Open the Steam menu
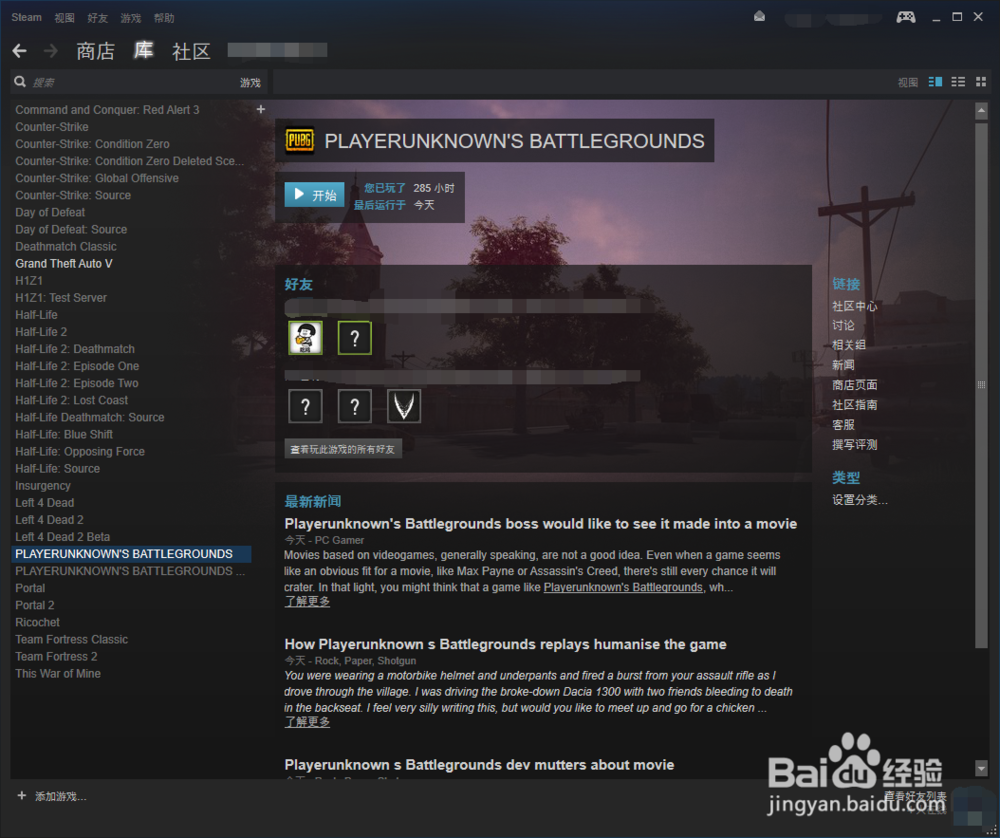 (x=26, y=17)
